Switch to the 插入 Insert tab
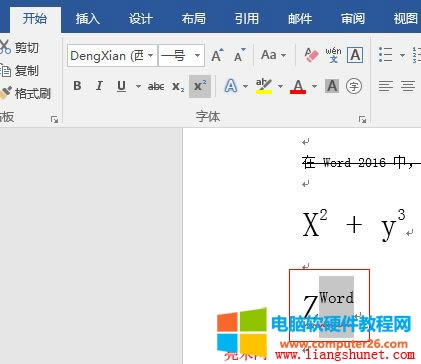This screenshot has width=421, height=364. tap(88, 19)
